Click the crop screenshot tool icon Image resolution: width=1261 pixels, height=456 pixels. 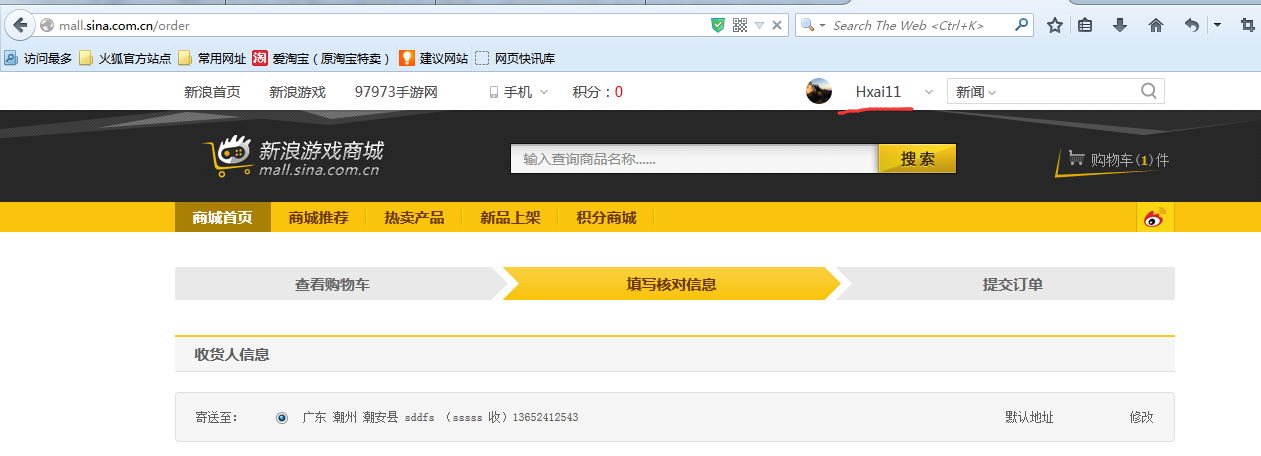point(1248,25)
